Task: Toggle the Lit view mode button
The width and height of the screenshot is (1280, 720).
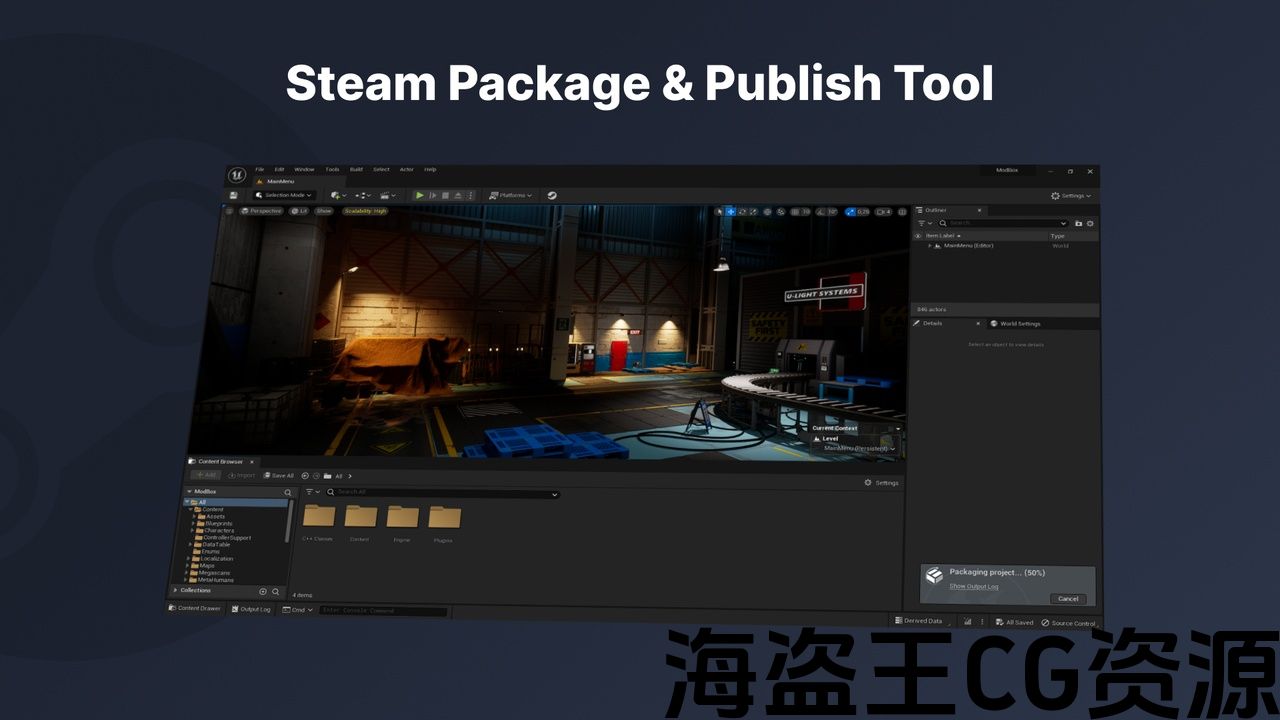Action: 300,211
